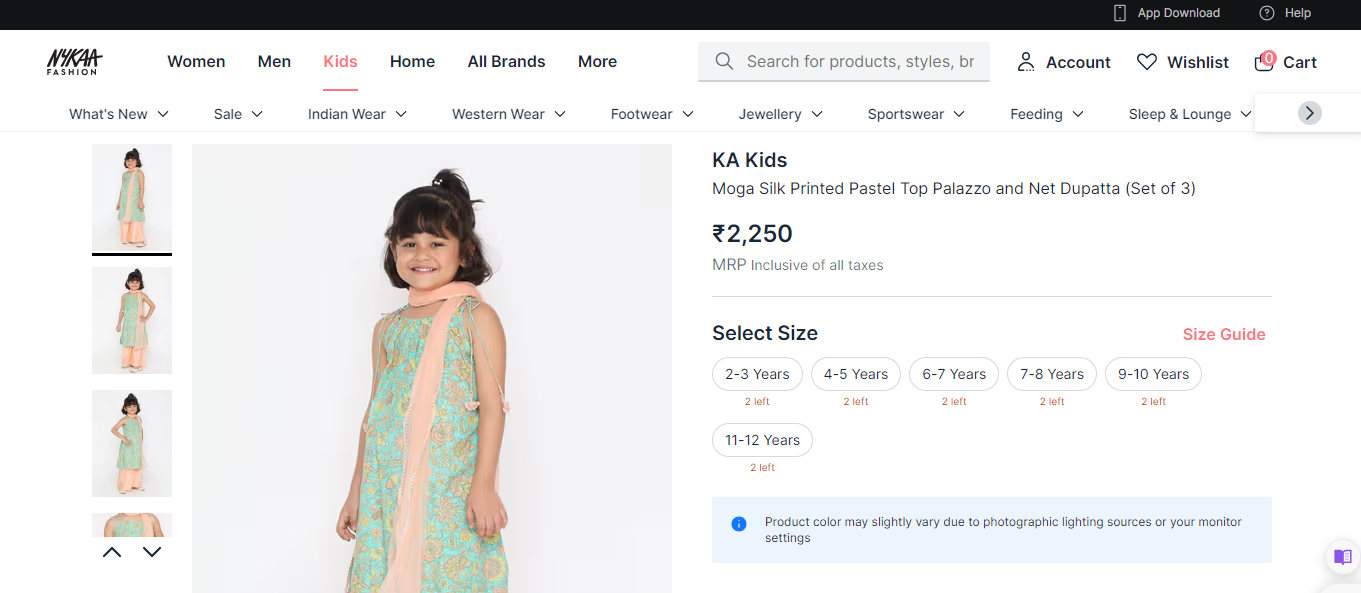Select the second product thumbnail

132,320
